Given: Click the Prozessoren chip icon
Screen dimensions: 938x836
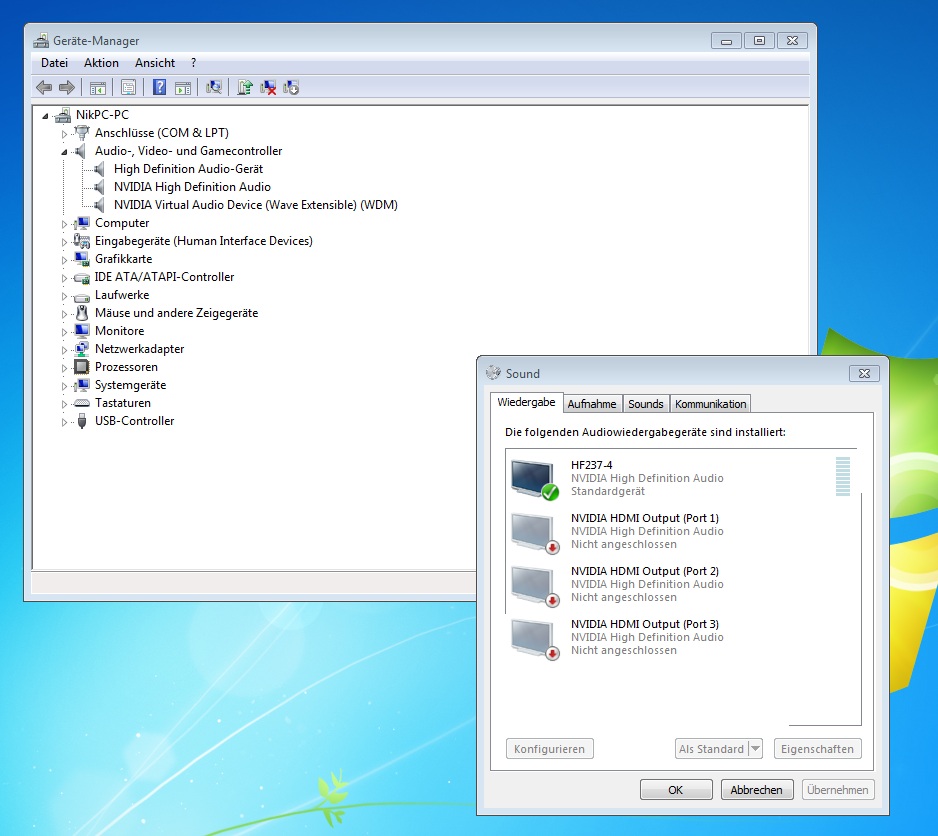Looking at the screenshot, I should pyautogui.click(x=81, y=367).
